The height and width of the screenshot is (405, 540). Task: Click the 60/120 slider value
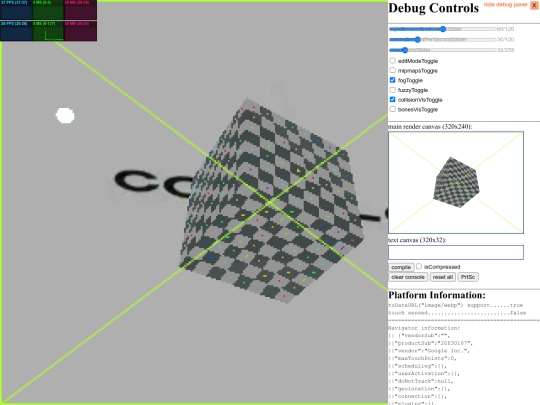point(506,29)
